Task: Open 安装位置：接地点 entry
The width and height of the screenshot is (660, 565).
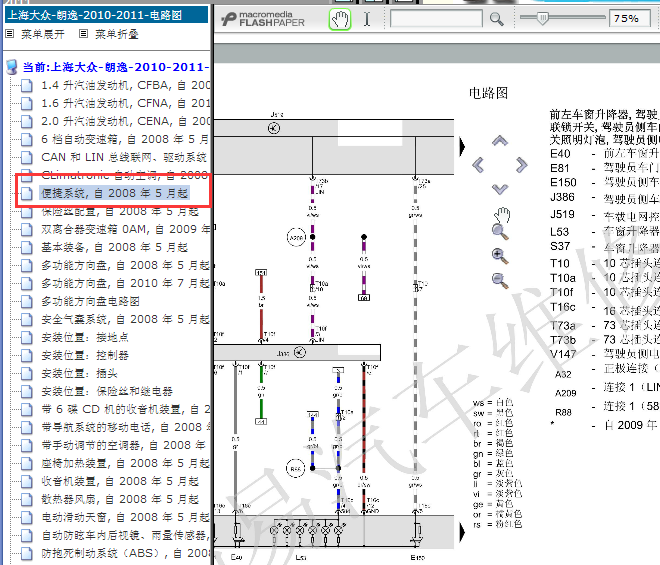Action: point(85,338)
